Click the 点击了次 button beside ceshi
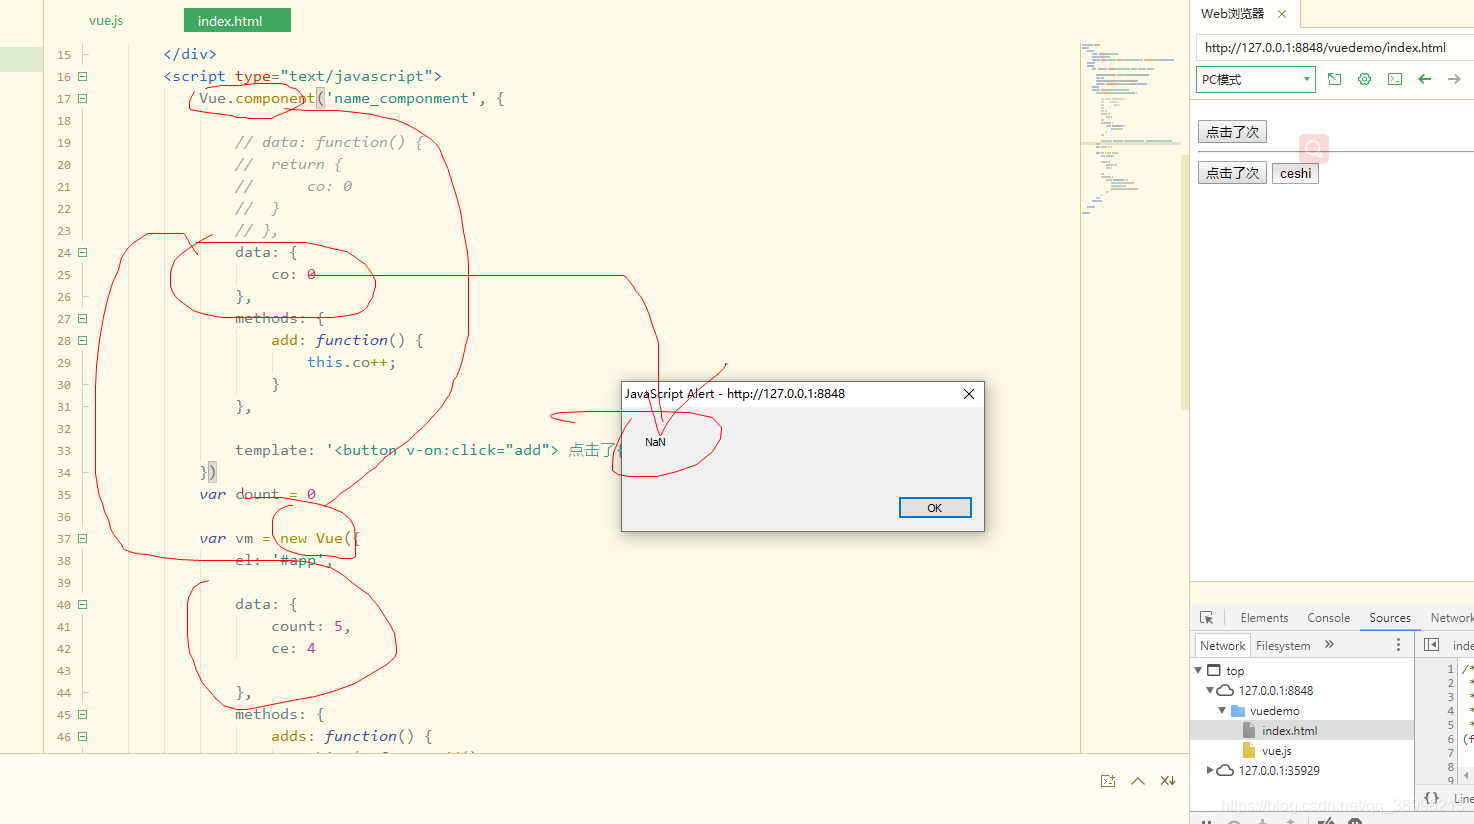Image resolution: width=1474 pixels, height=824 pixels. point(1232,173)
